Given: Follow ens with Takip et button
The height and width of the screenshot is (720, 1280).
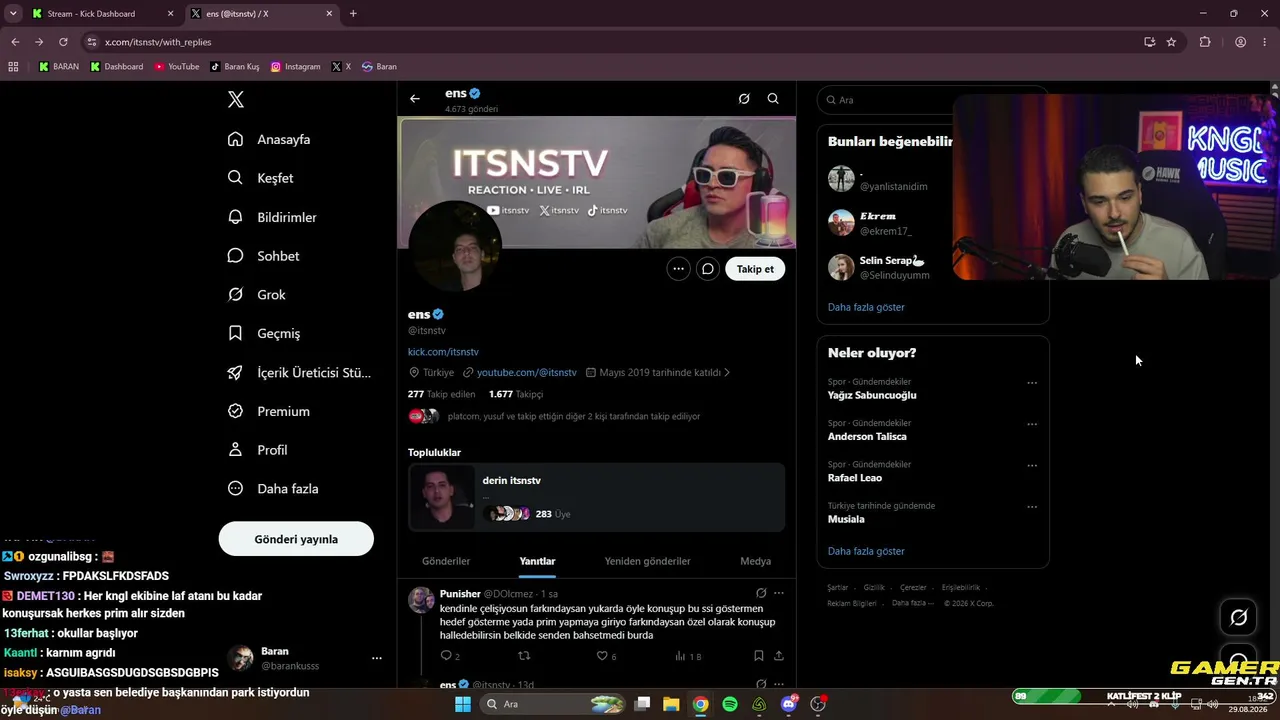Looking at the screenshot, I should [755, 269].
